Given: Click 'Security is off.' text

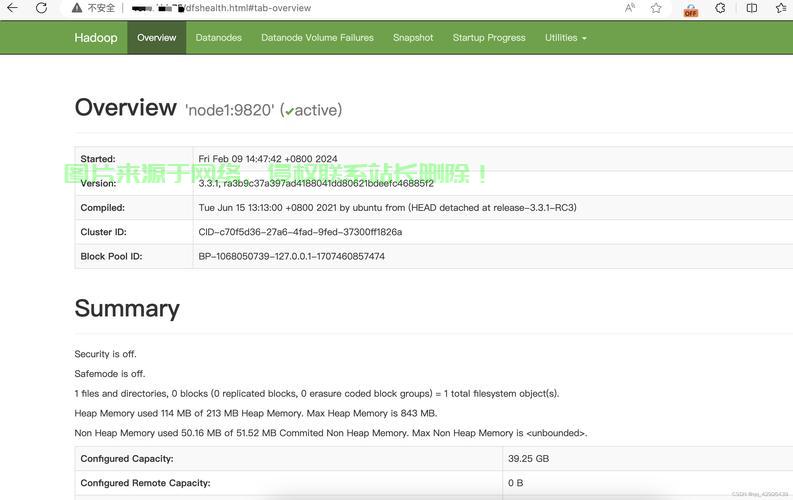Looking at the screenshot, I should click(105, 354).
